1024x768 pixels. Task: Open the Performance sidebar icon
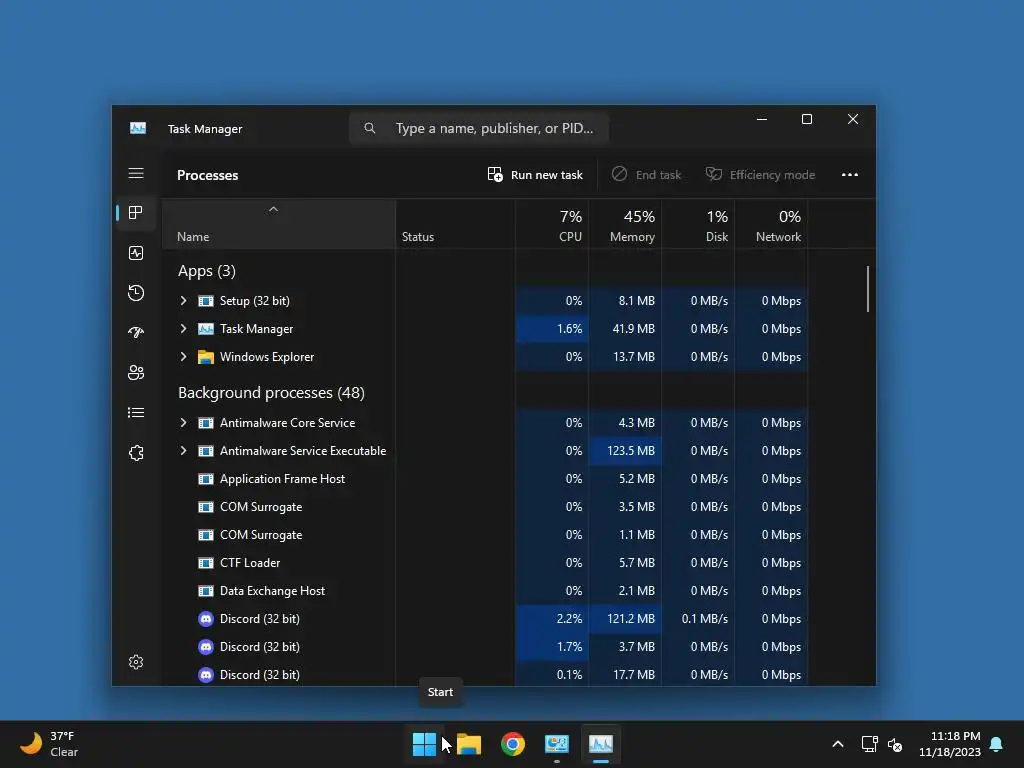[x=136, y=253]
